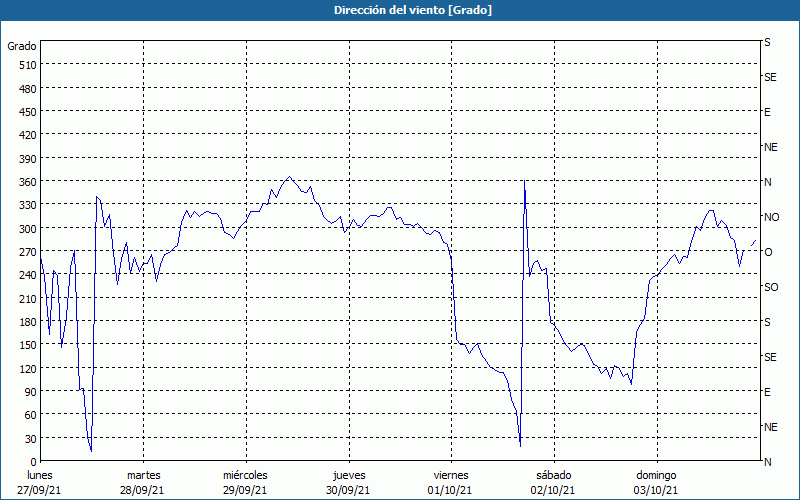The image size is (800, 500).
Task: Click the 'O' compass label on right axis
Action: [768, 252]
